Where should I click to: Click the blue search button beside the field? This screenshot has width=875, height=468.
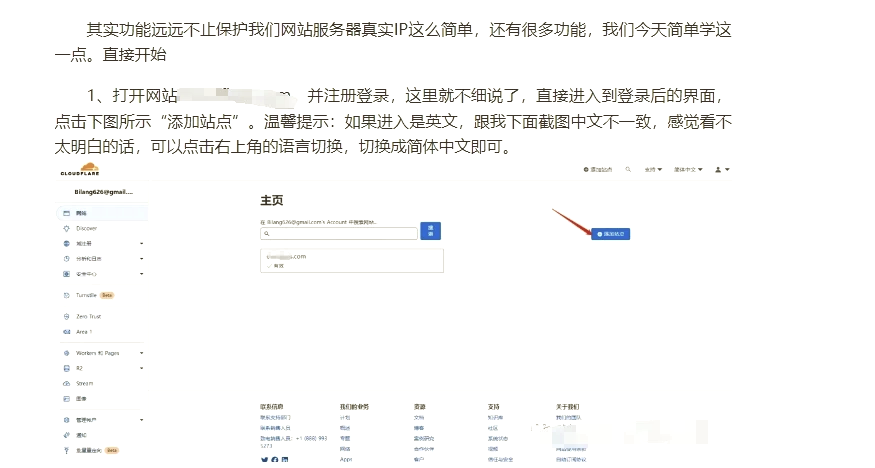430,231
